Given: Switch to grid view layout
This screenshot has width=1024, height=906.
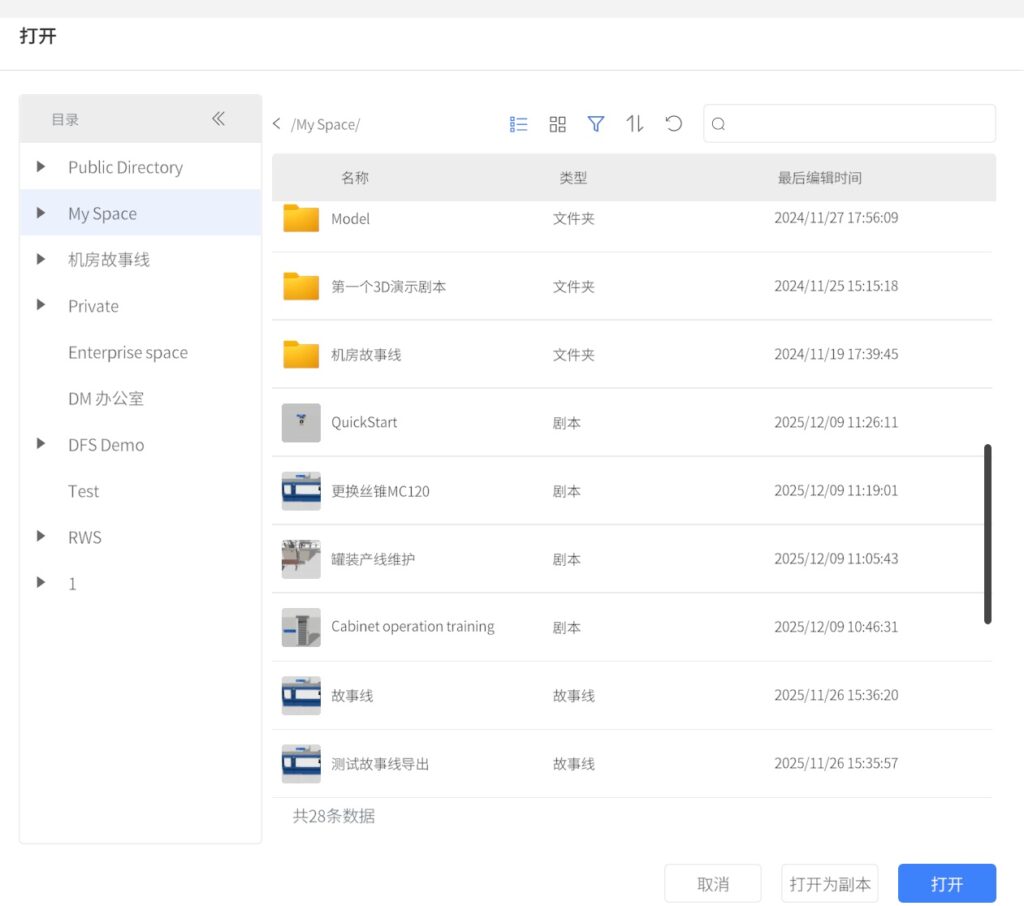Looking at the screenshot, I should [557, 124].
